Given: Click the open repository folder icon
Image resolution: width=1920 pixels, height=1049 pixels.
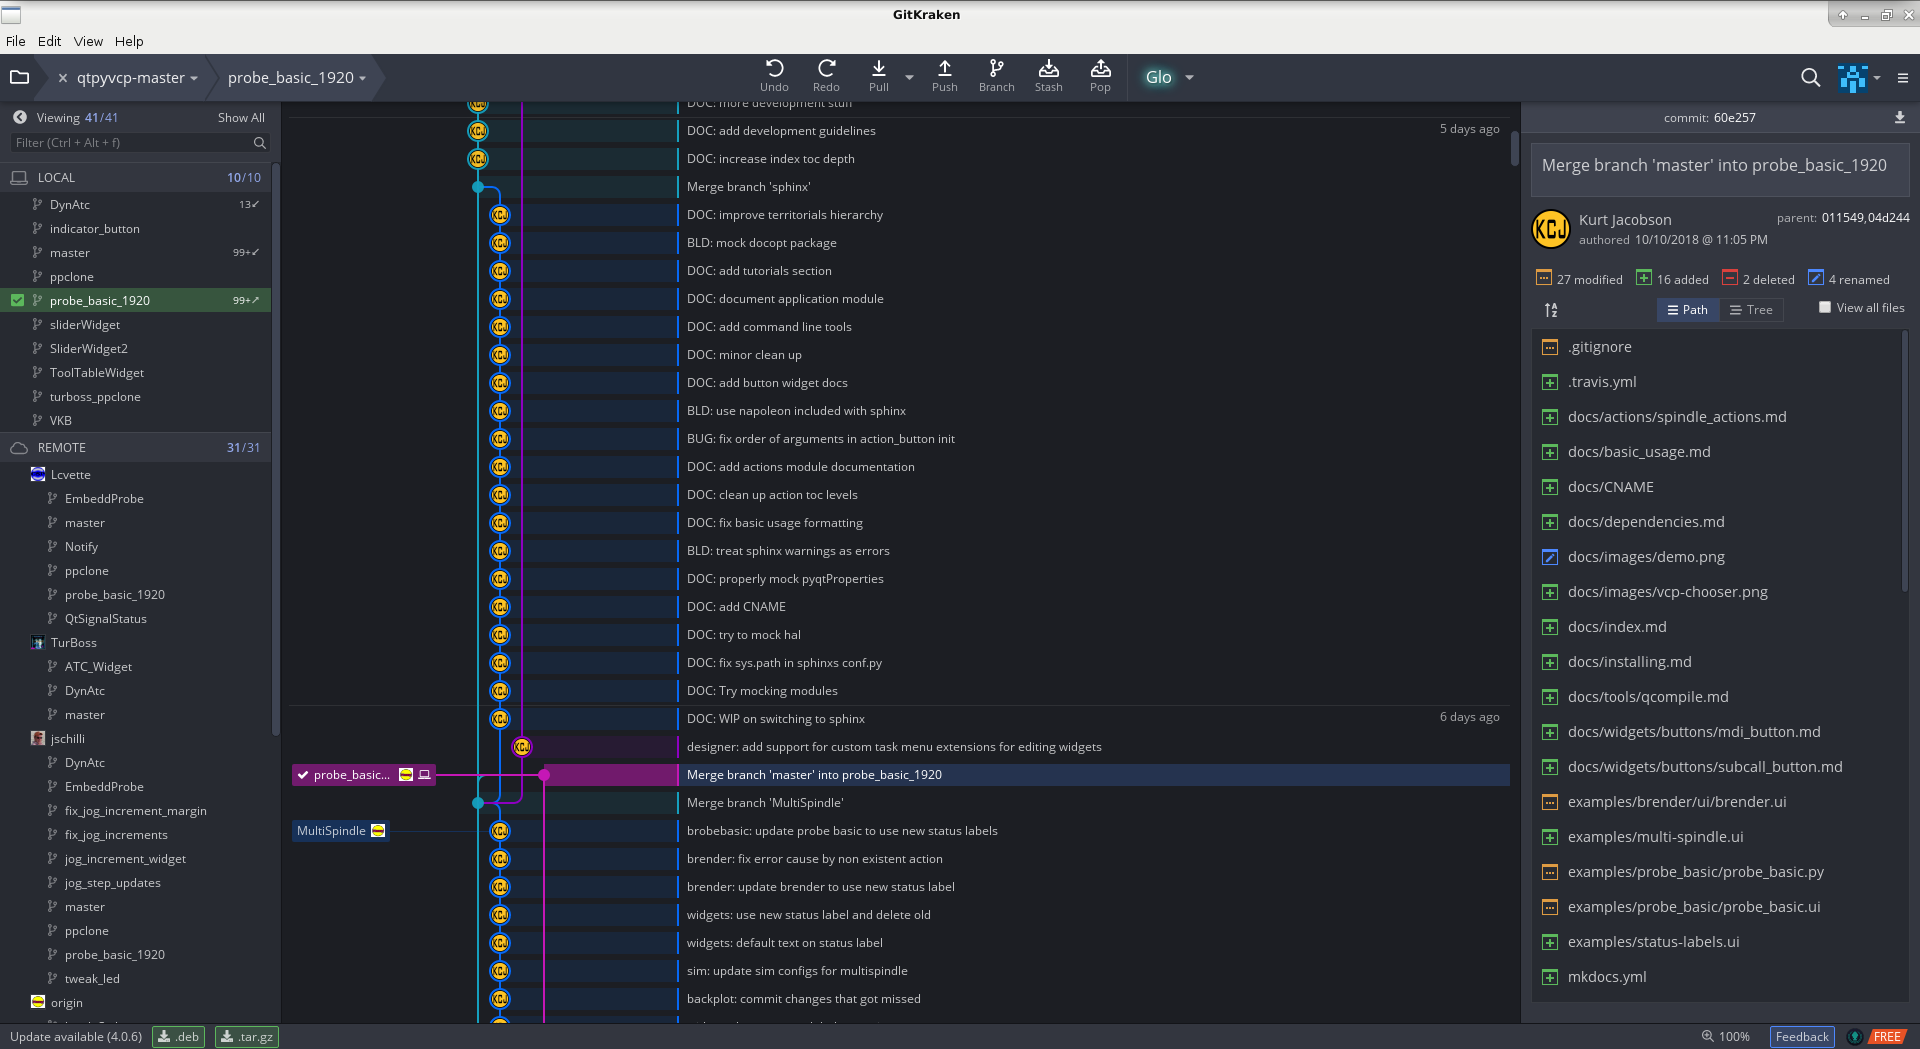Looking at the screenshot, I should coord(19,77).
